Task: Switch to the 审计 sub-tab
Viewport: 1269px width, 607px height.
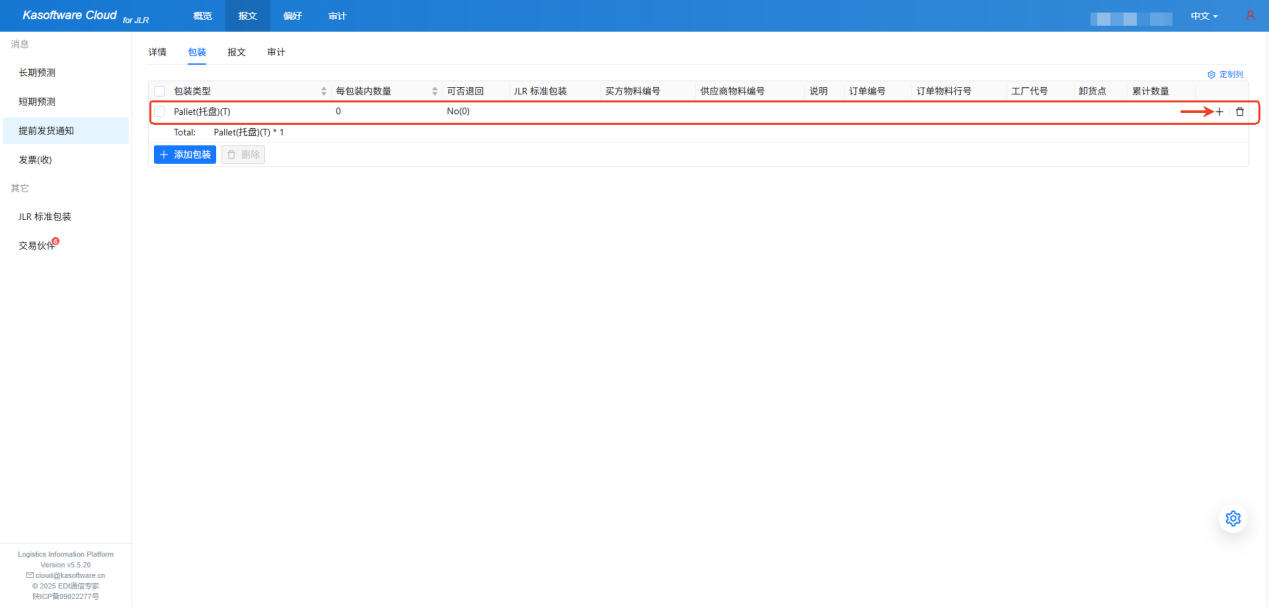Action: (x=276, y=52)
